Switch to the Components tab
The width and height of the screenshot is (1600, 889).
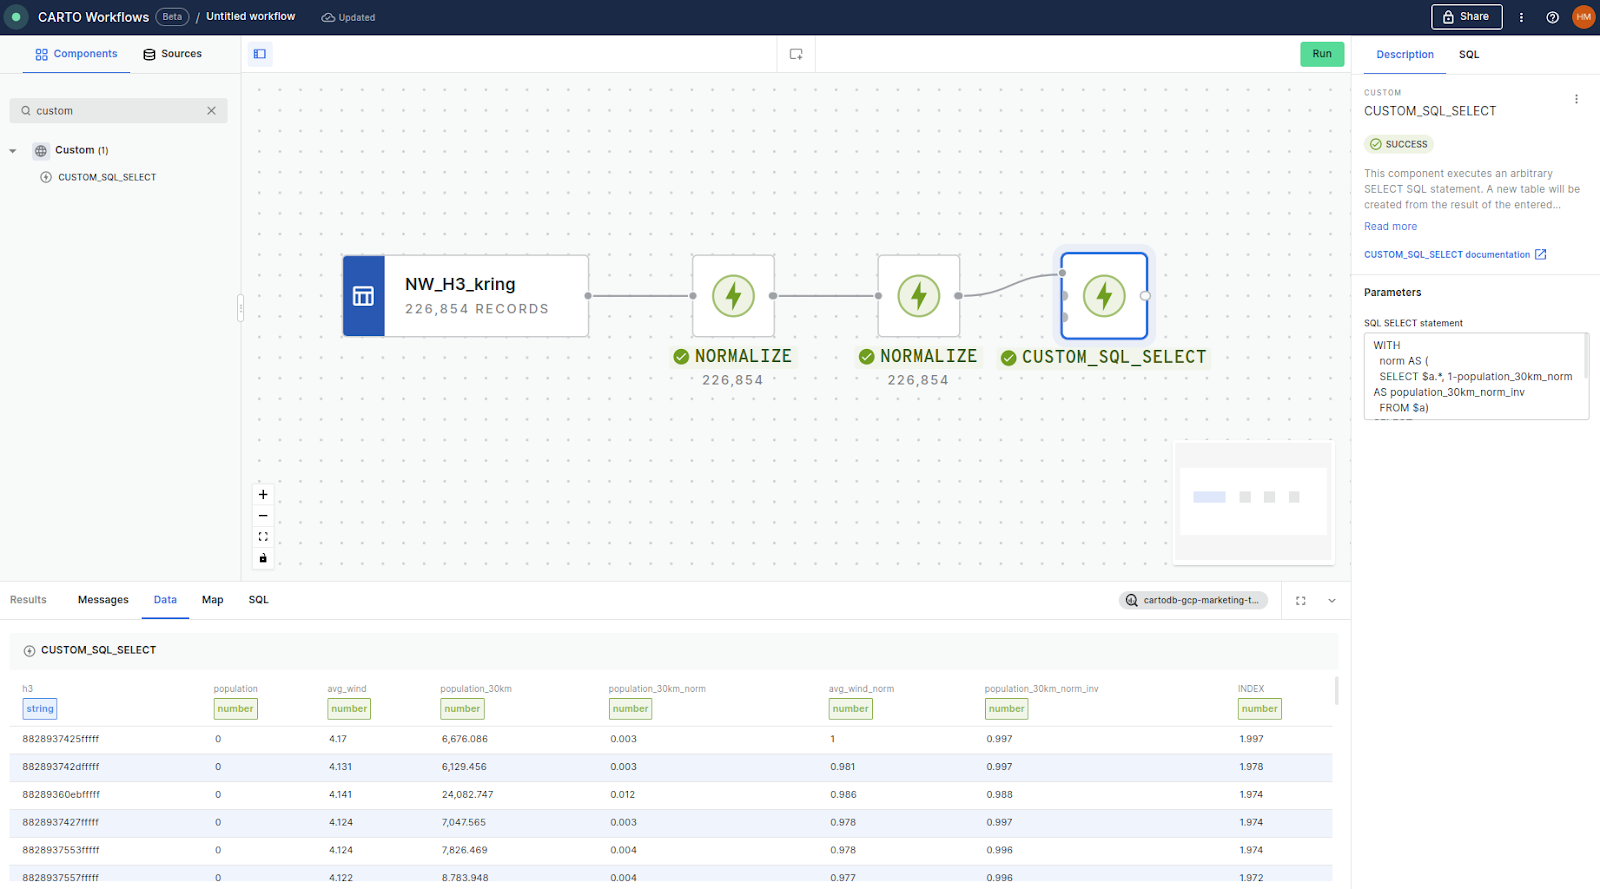point(76,54)
